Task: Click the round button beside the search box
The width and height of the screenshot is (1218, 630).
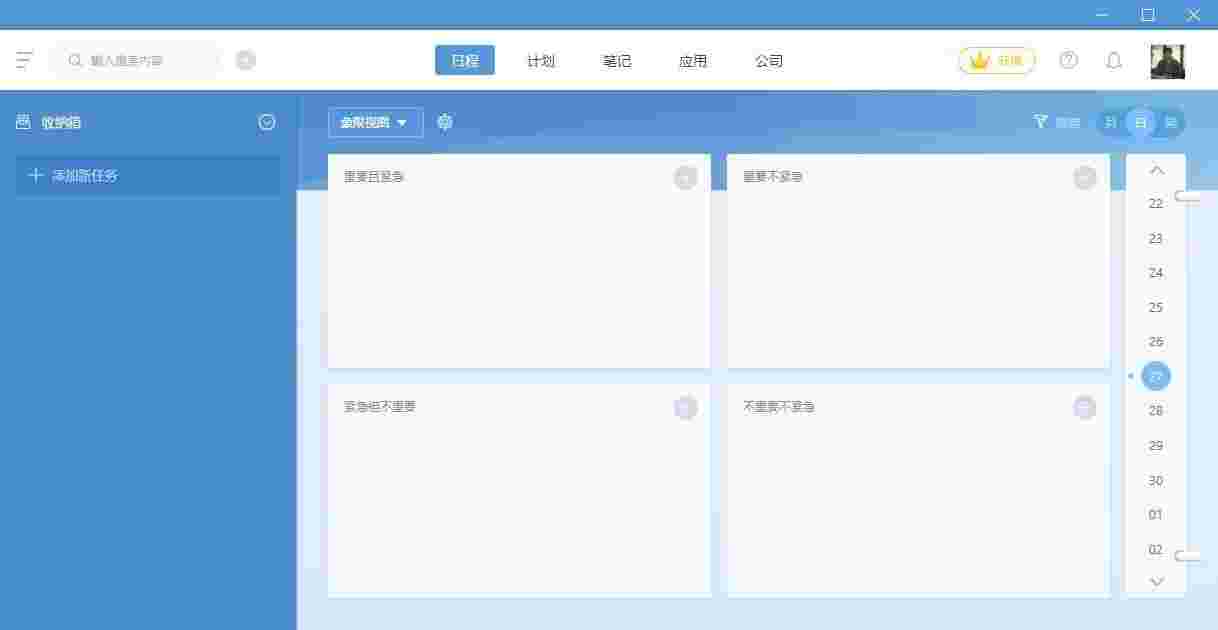Action: pos(246,60)
